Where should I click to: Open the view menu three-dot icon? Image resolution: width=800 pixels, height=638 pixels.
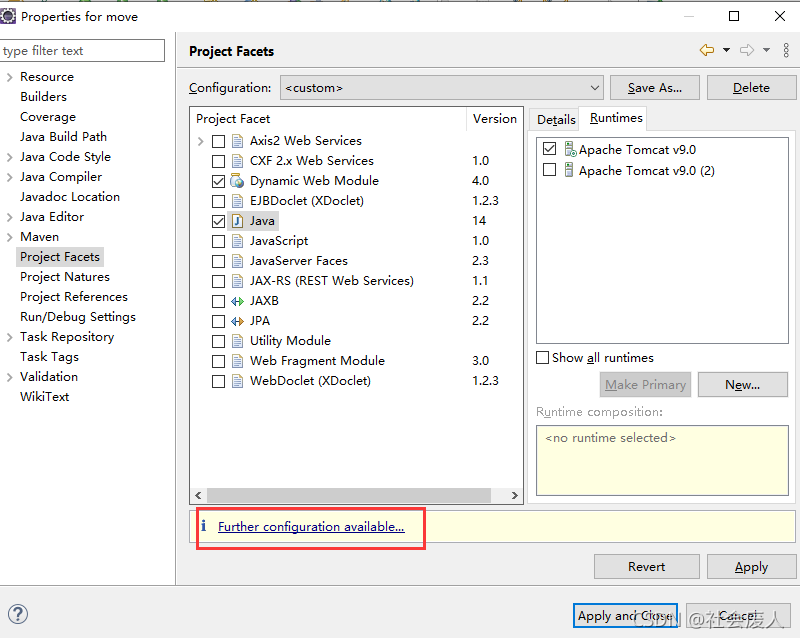coord(786,50)
